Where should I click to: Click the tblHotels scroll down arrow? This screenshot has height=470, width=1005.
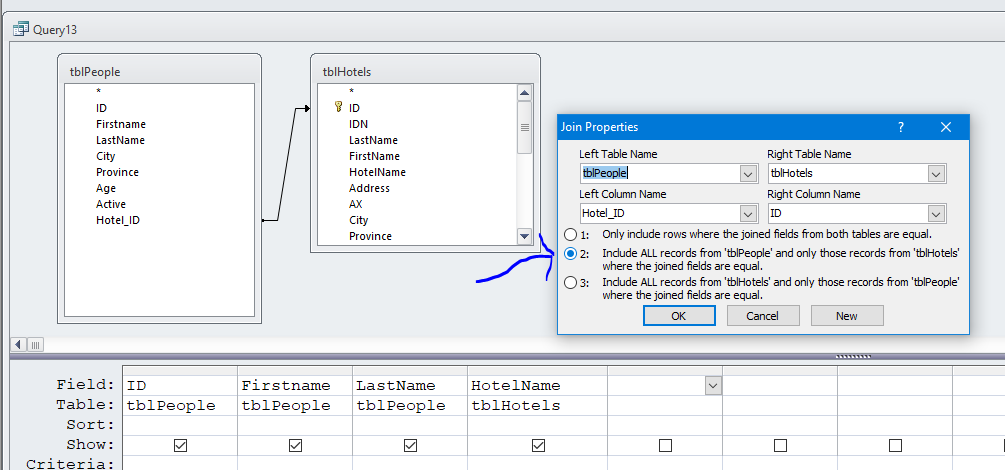pyautogui.click(x=525, y=237)
